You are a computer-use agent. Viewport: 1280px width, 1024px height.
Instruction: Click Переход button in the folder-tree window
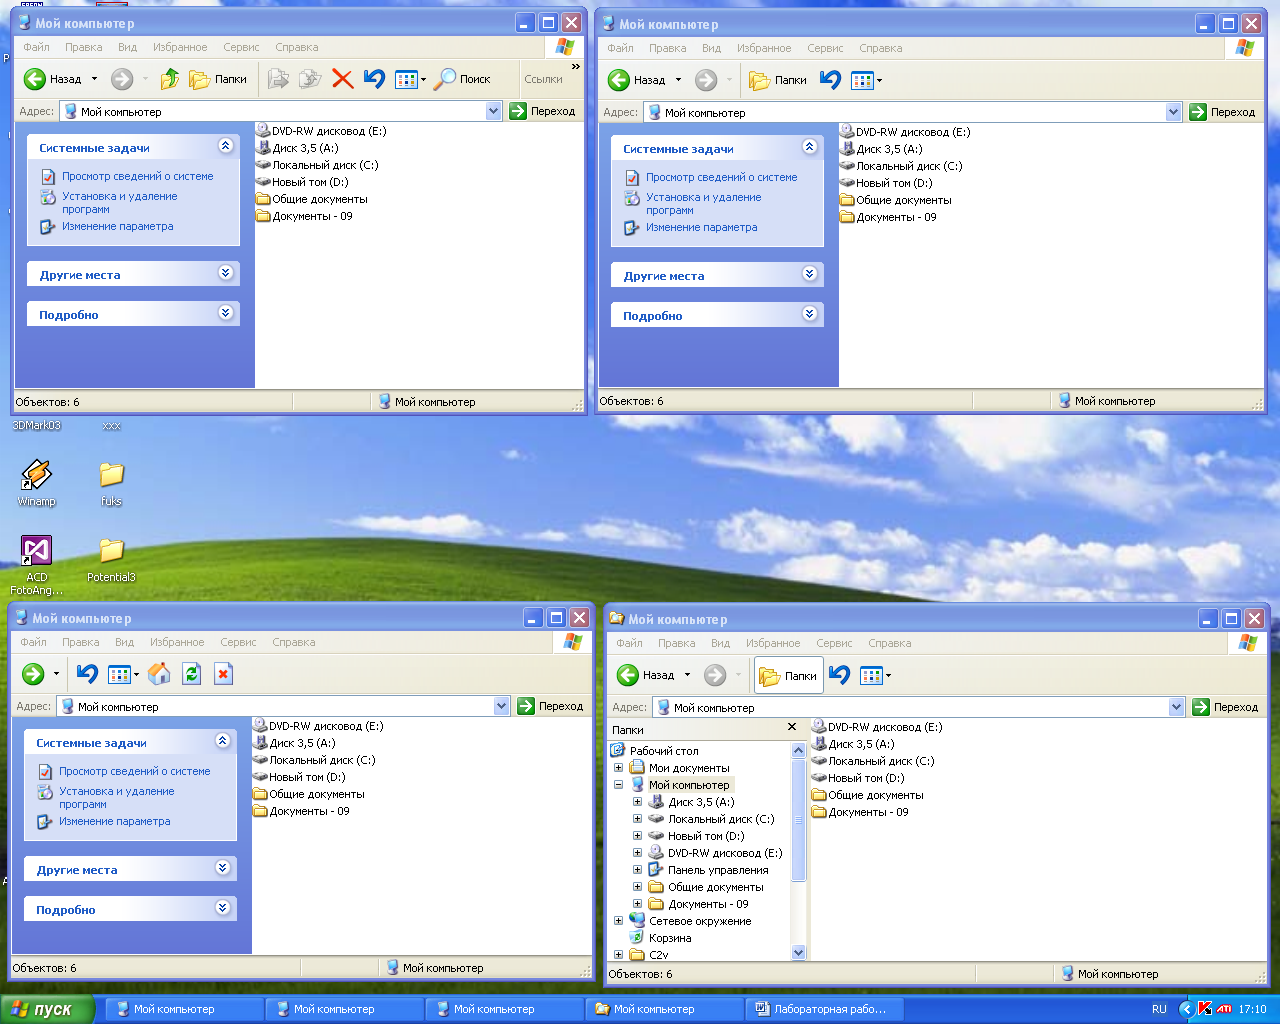(1225, 707)
